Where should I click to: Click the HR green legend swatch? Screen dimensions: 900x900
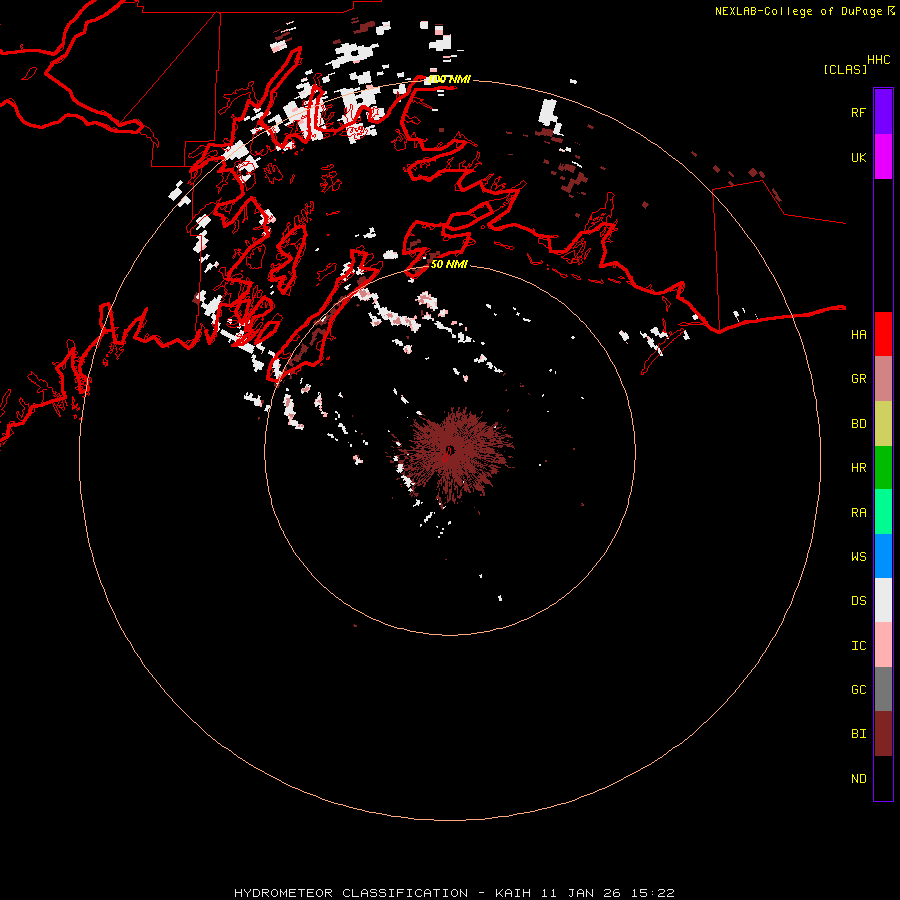pos(883,468)
